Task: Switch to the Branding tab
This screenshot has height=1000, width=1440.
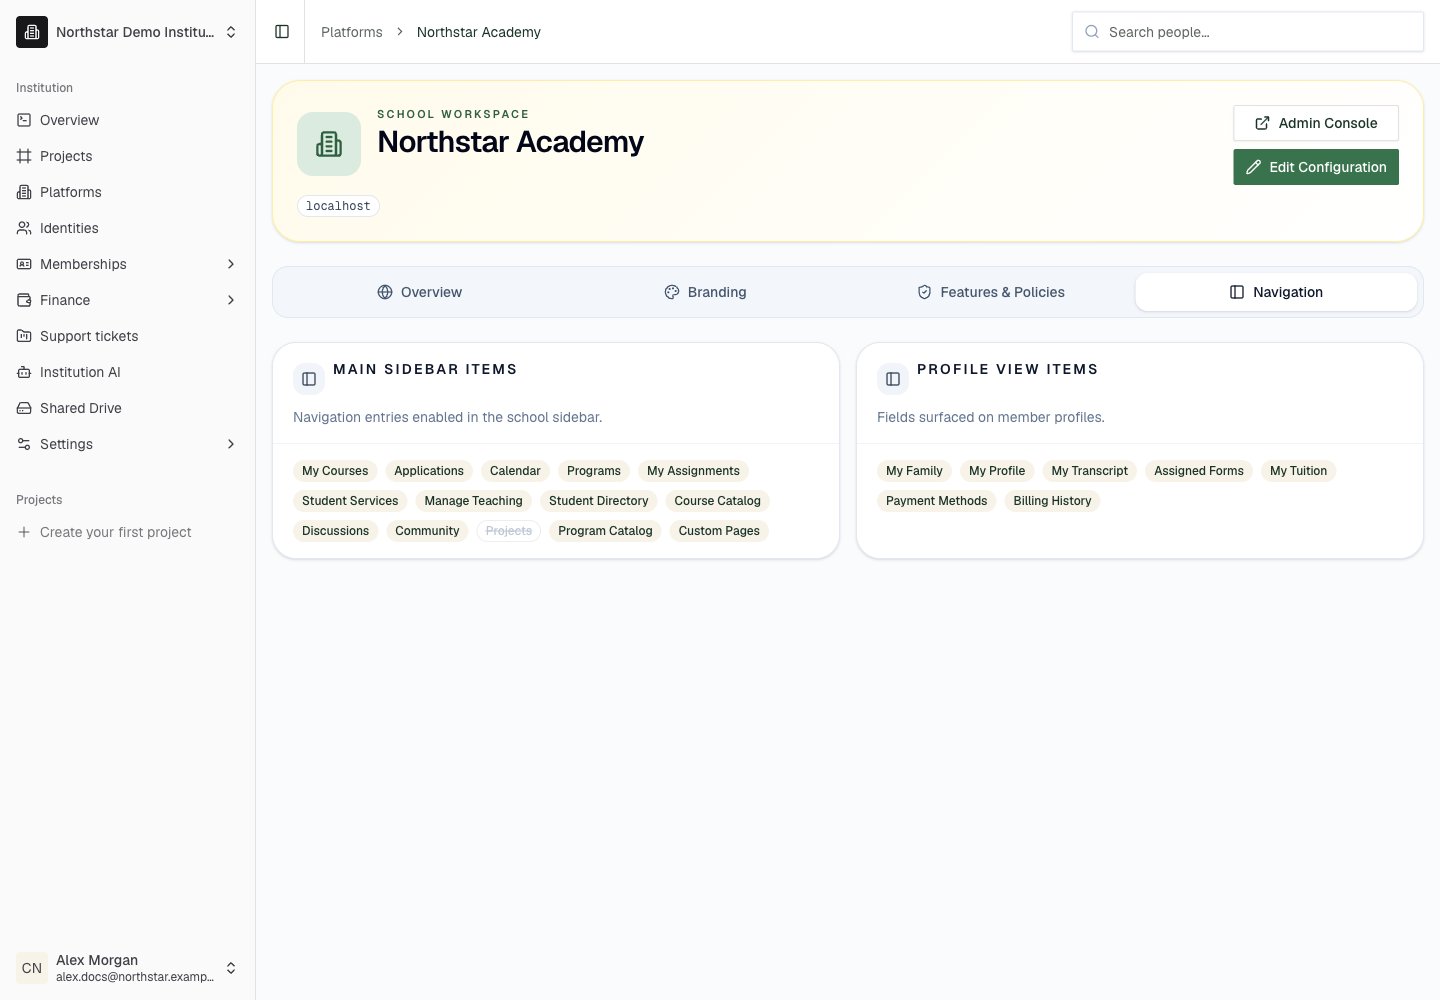Action: pyautogui.click(x=705, y=292)
